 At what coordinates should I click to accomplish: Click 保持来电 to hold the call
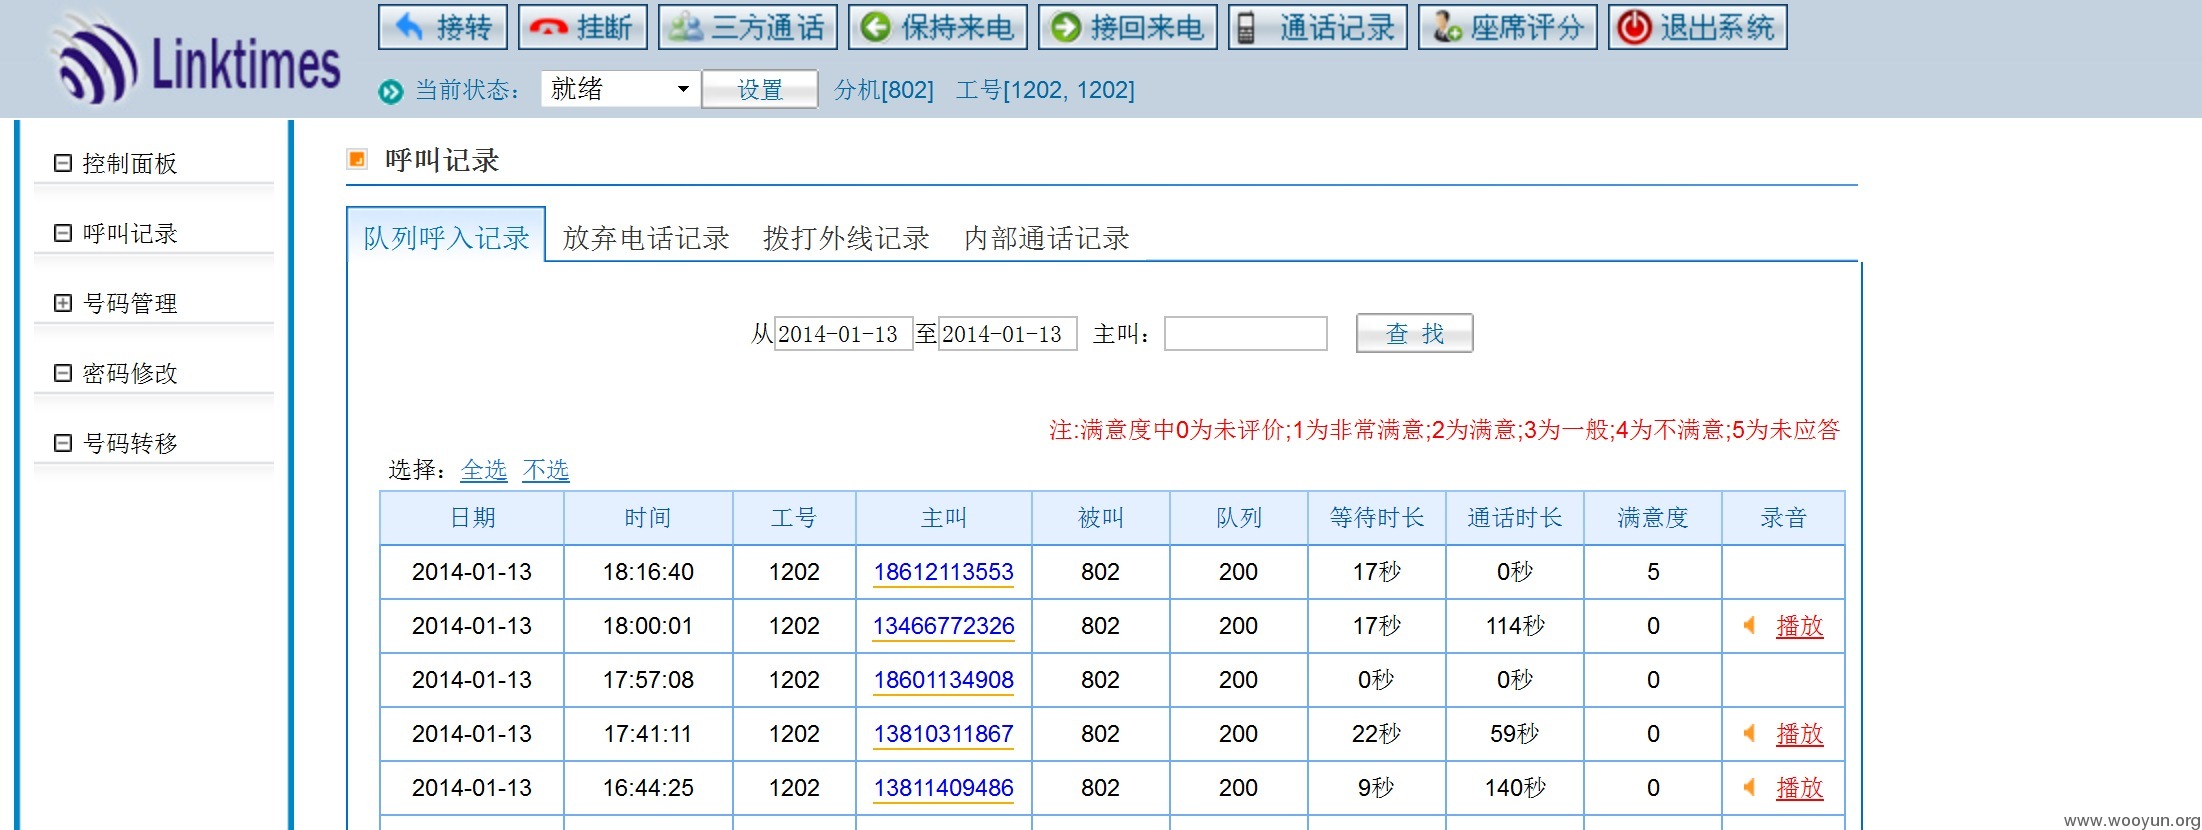point(938,27)
